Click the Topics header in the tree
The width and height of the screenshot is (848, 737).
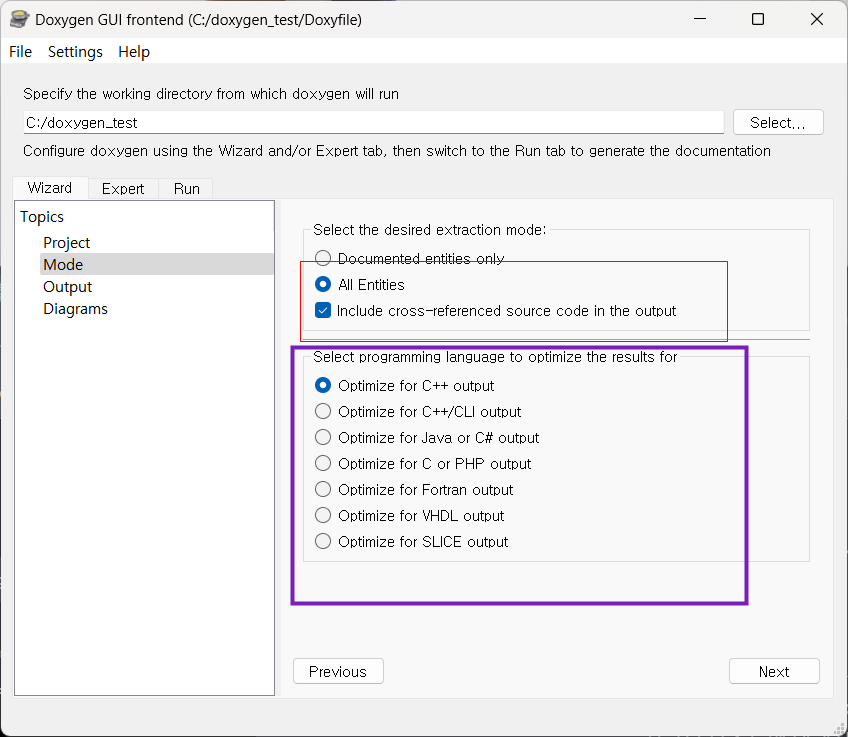tap(42, 217)
